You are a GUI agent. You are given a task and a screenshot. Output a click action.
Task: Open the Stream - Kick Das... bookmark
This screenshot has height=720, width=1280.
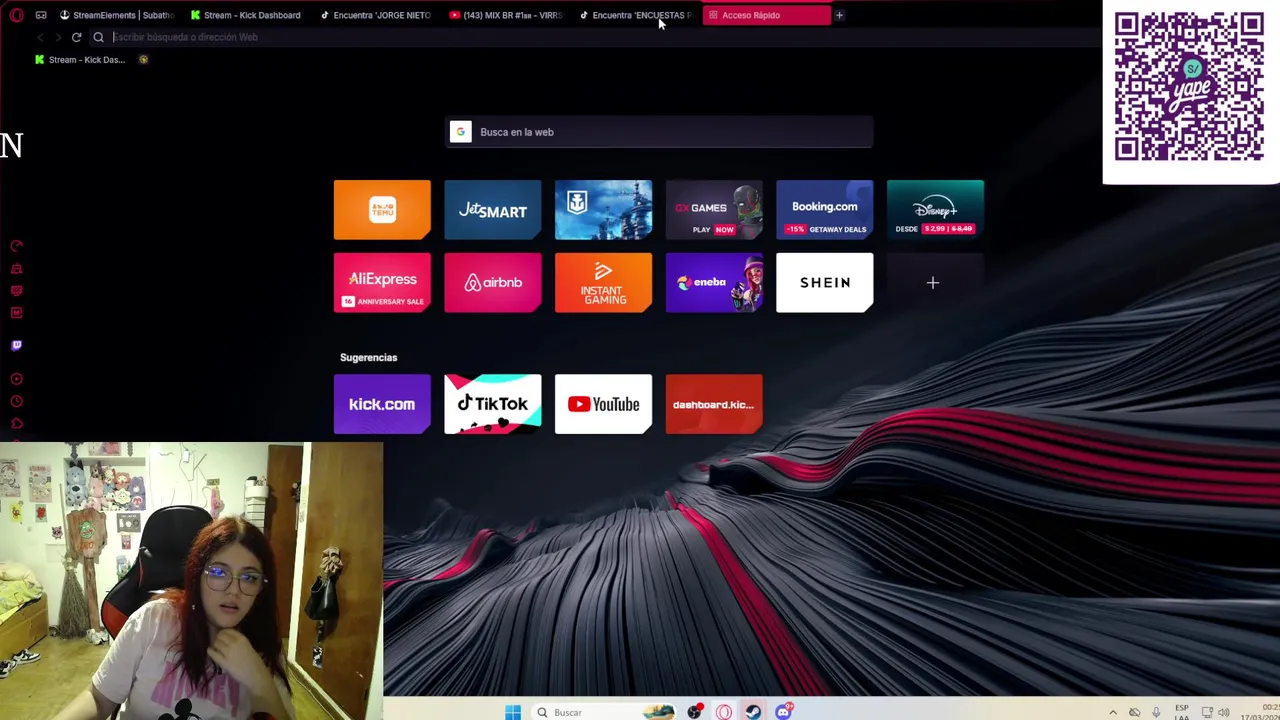click(x=80, y=60)
